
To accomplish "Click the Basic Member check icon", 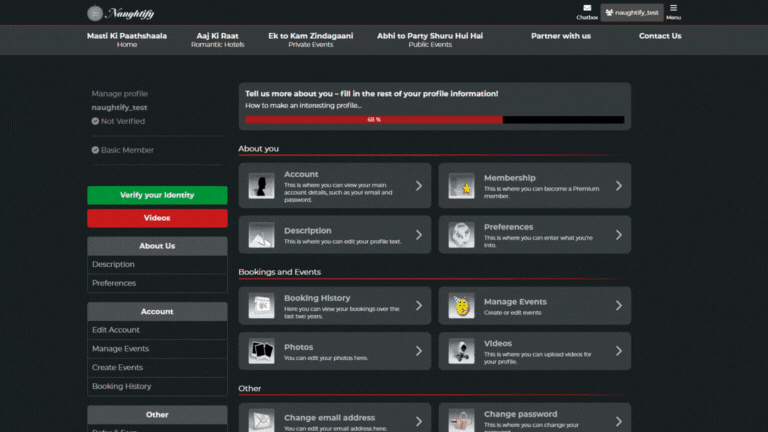I will click(95, 150).
